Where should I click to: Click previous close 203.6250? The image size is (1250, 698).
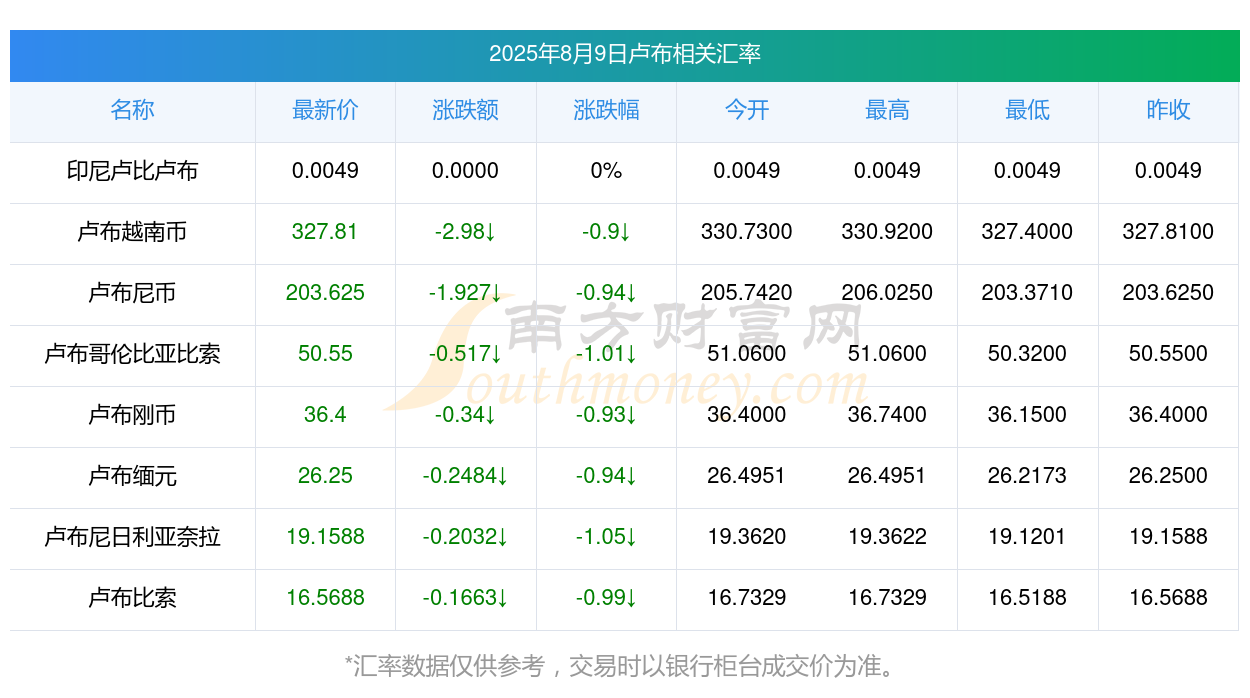tap(1168, 293)
